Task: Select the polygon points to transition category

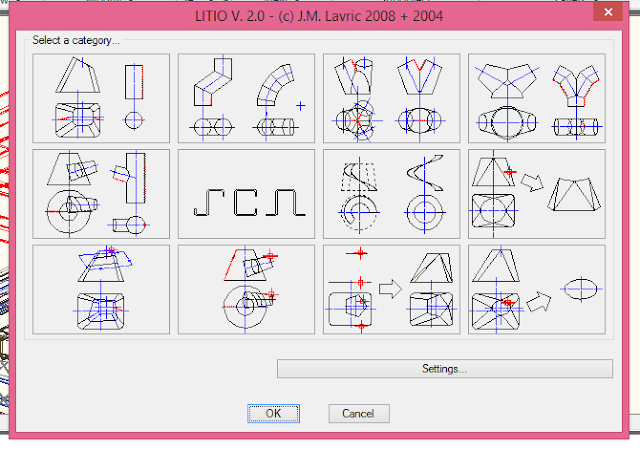Action: (x=392, y=290)
